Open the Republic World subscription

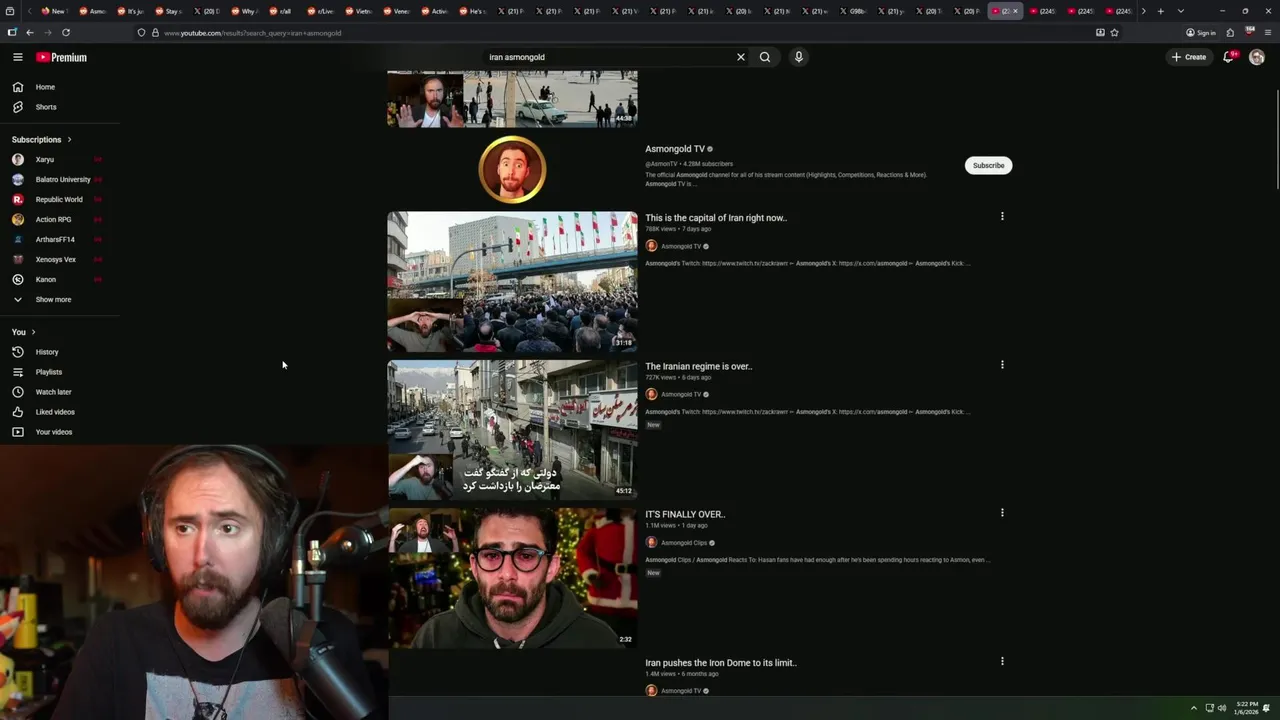[x=60, y=199]
